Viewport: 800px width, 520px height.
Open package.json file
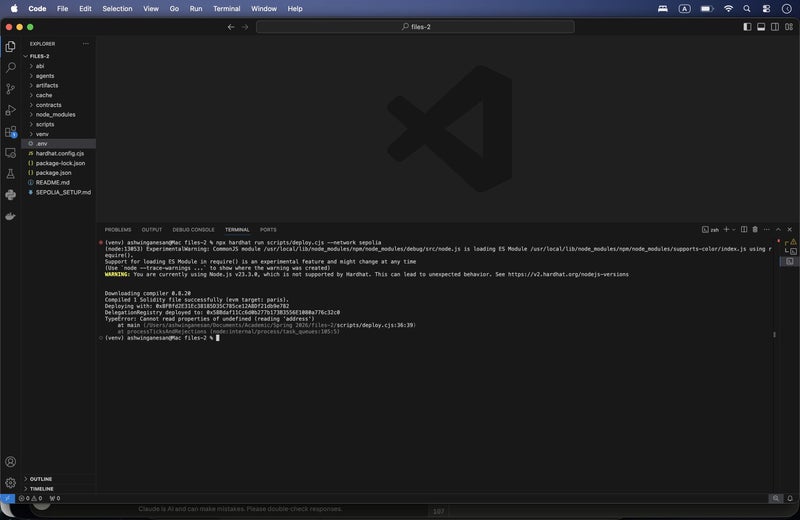coord(58,172)
